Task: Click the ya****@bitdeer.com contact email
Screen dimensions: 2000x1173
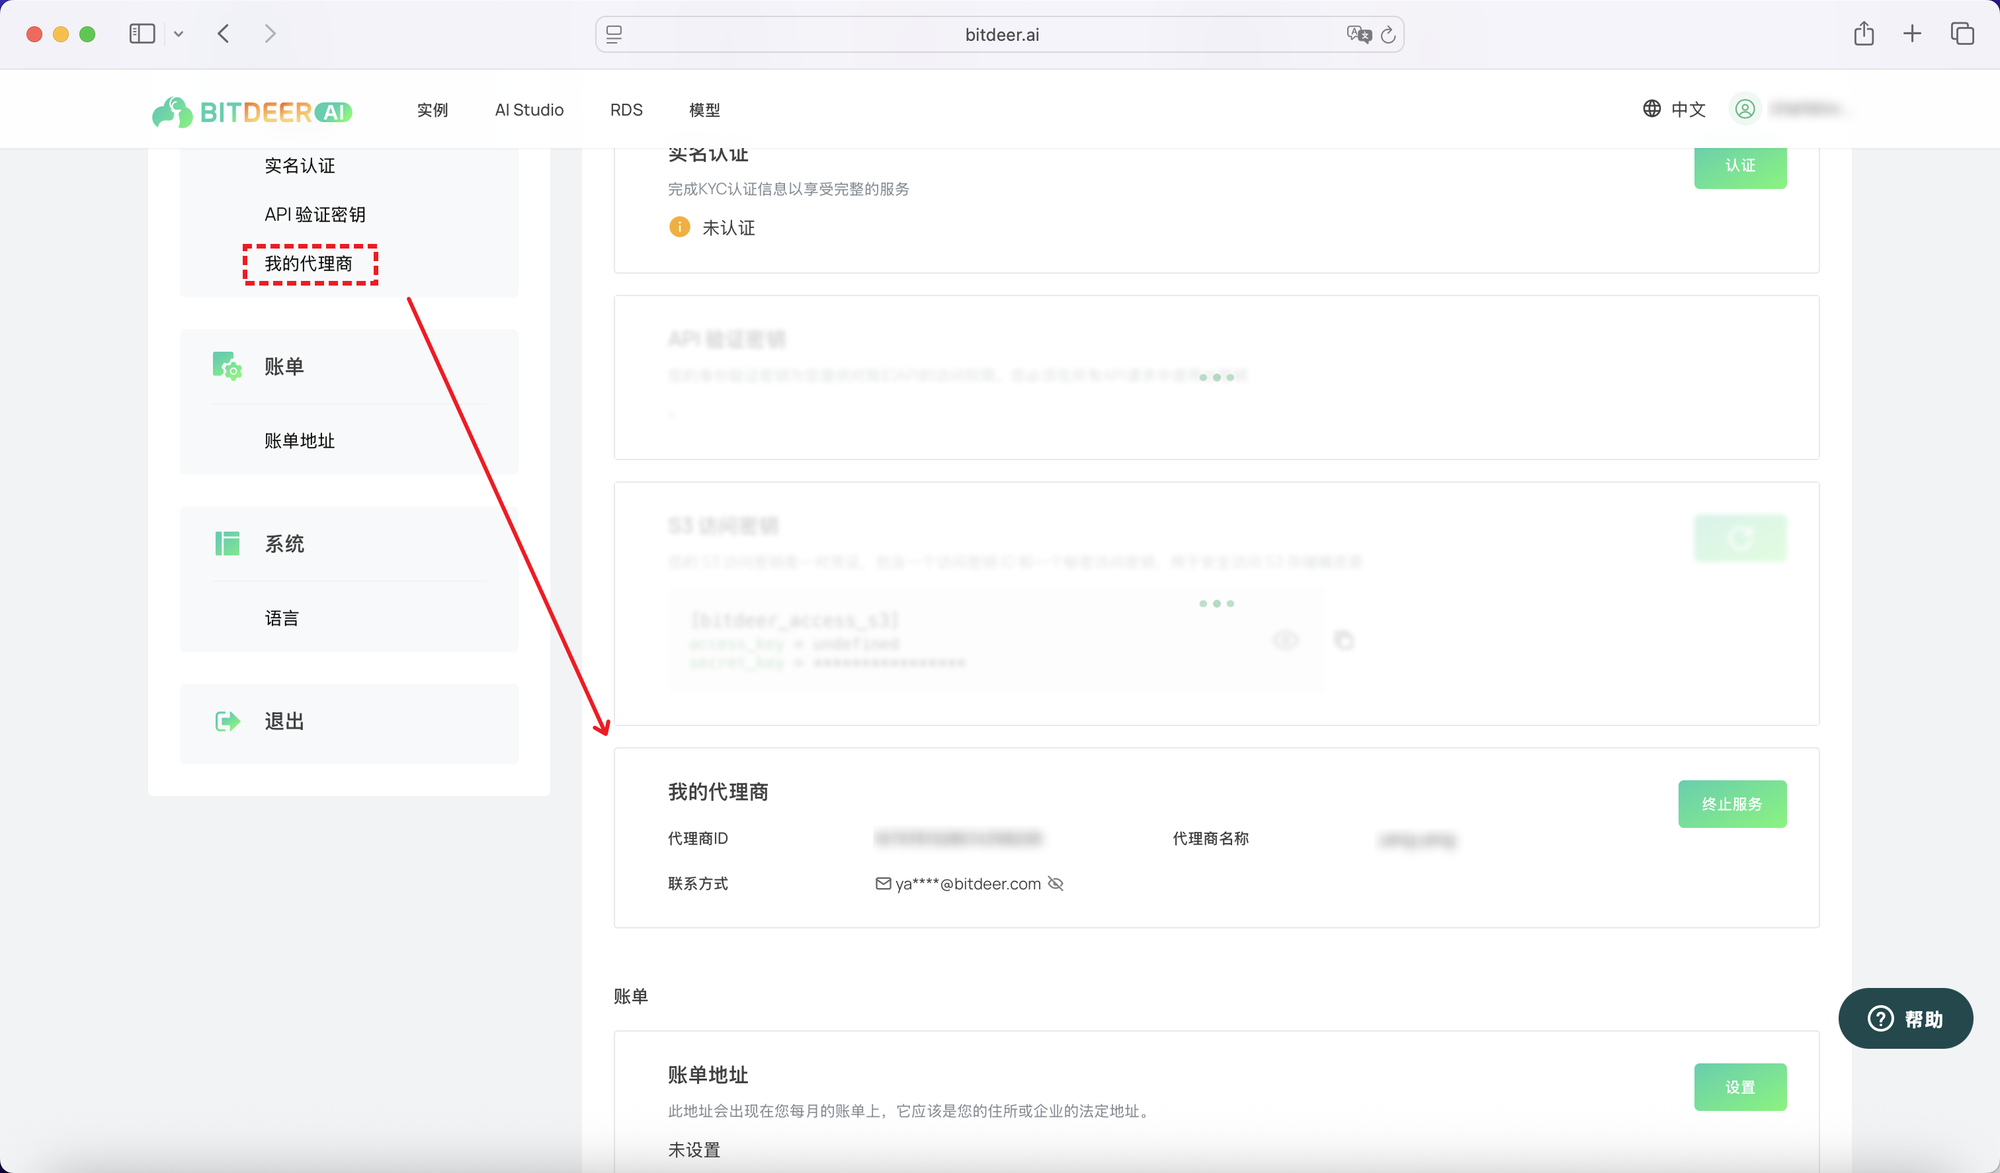Action: pyautogui.click(x=968, y=884)
